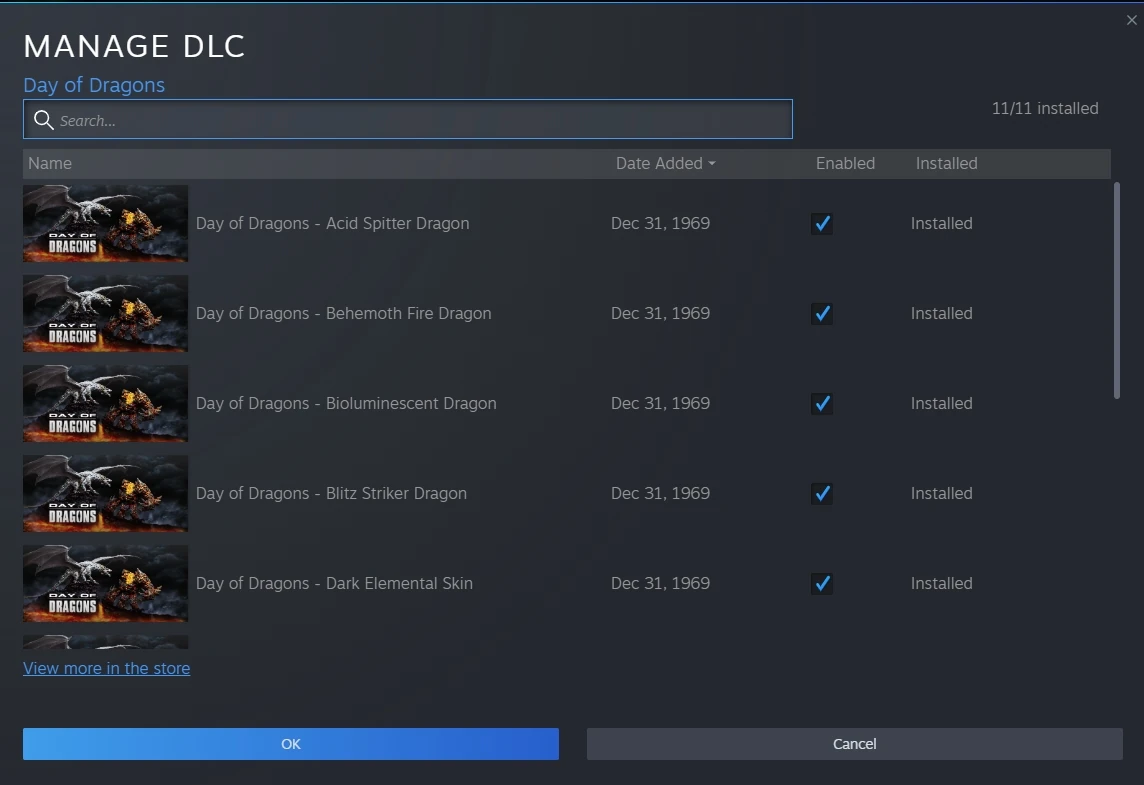The width and height of the screenshot is (1144, 785).
Task: Click Installed status for Acid Spitter Dragon
Action: tap(941, 223)
